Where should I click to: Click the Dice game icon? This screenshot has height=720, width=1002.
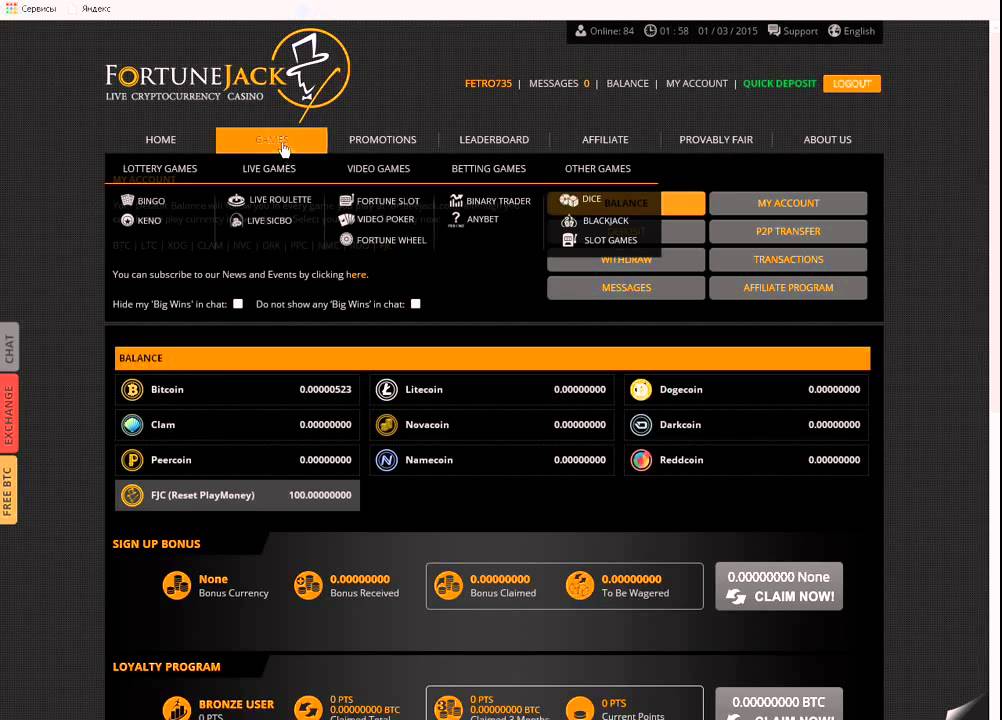point(569,200)
